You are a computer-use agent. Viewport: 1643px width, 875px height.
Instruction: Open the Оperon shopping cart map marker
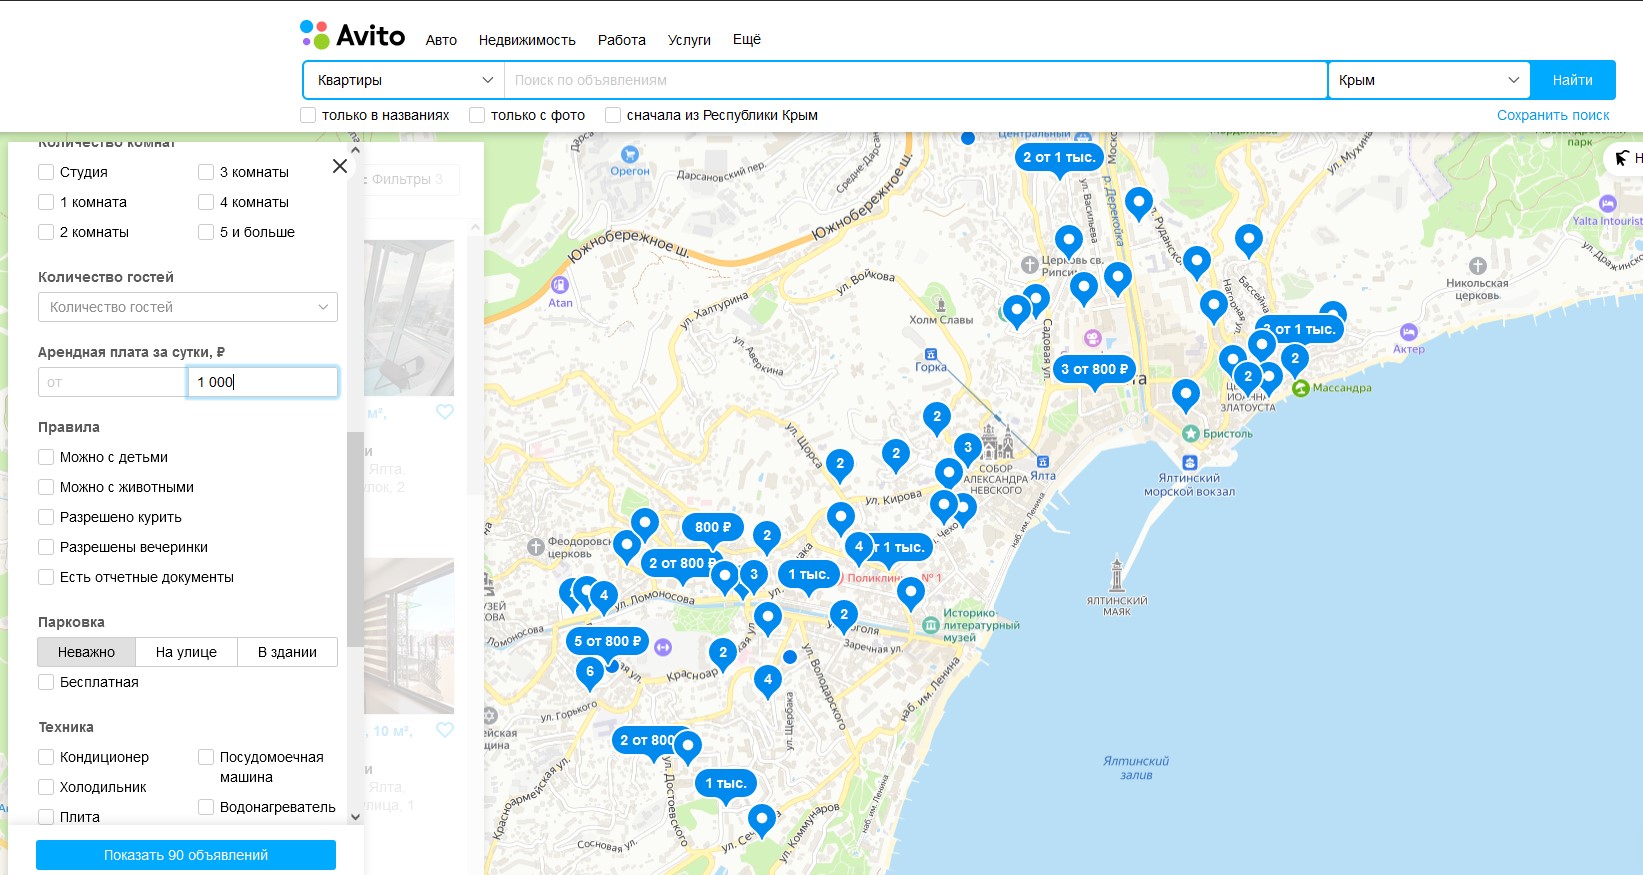point(630,154)
